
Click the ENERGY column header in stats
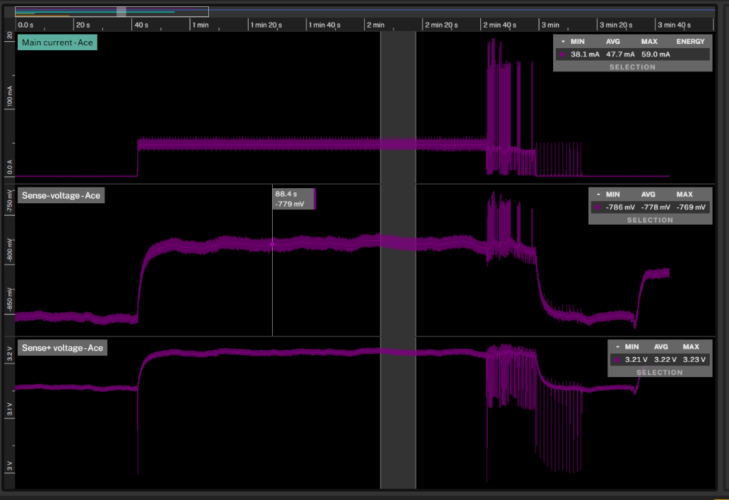(690, 41)
